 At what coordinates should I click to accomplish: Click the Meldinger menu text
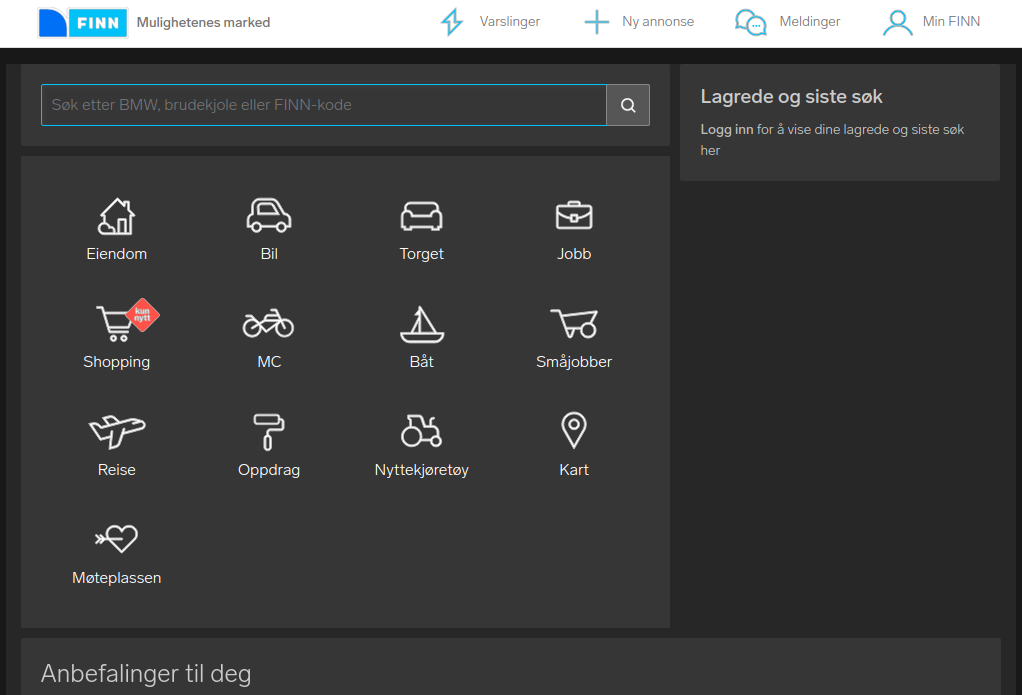coord(810,22)
